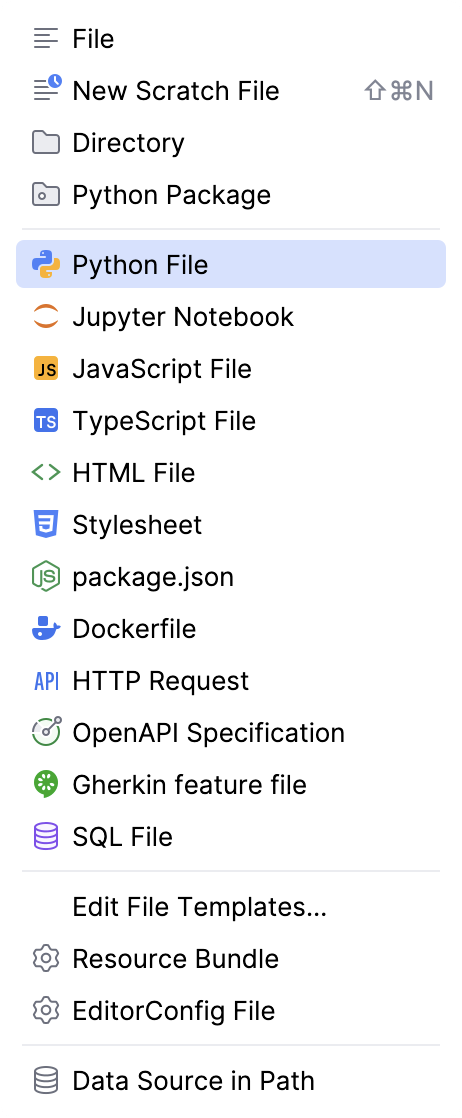This screenshot has height=1118, width=462.
Task: Choose the HTTP Request entry
Action: pos(231,680)
